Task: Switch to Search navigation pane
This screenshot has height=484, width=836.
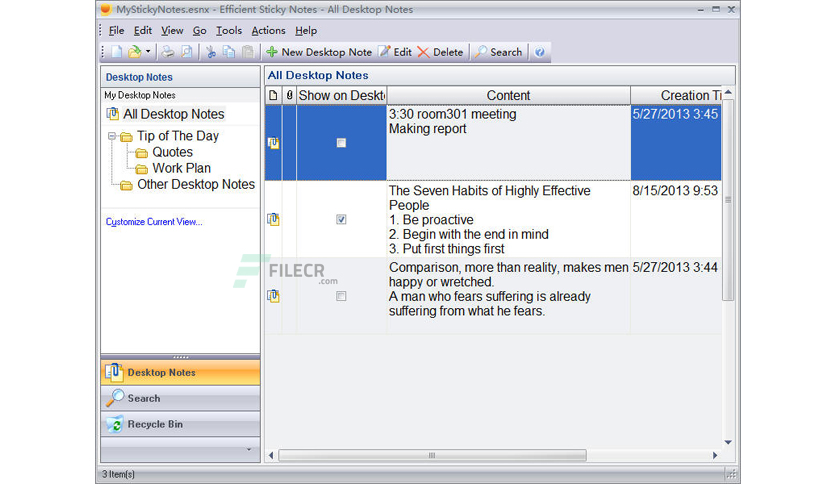Action: (180, 398)
